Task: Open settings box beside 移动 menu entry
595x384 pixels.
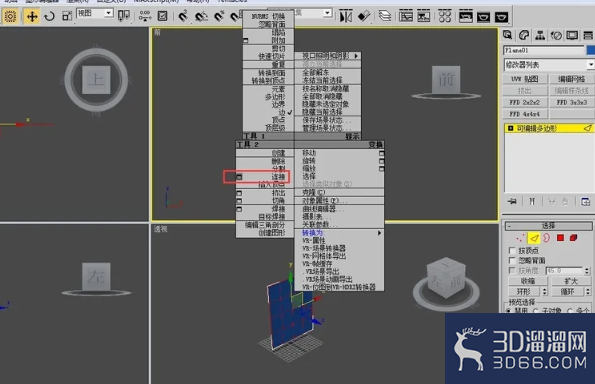Action: 381,153
